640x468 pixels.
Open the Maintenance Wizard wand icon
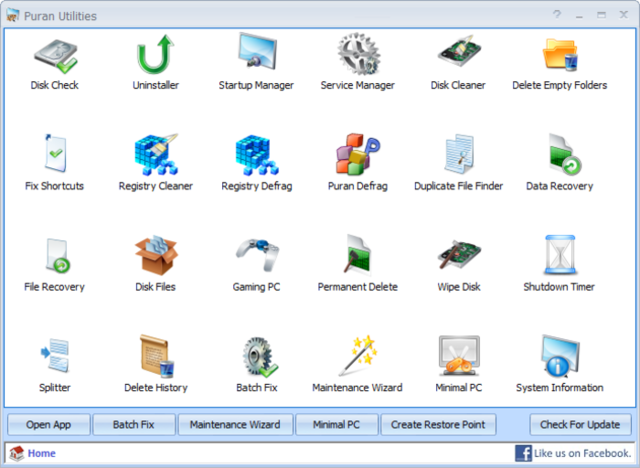point(358,355)
